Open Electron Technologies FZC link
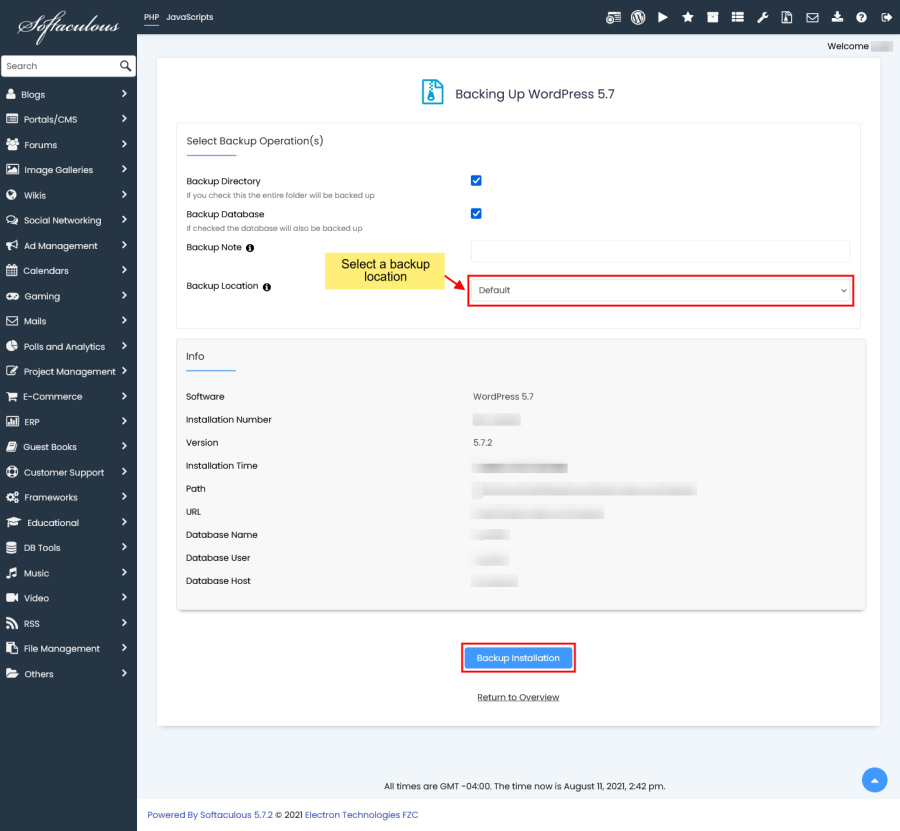The height and width of the screenshot is (831, 900). click(x=362, y=815)
